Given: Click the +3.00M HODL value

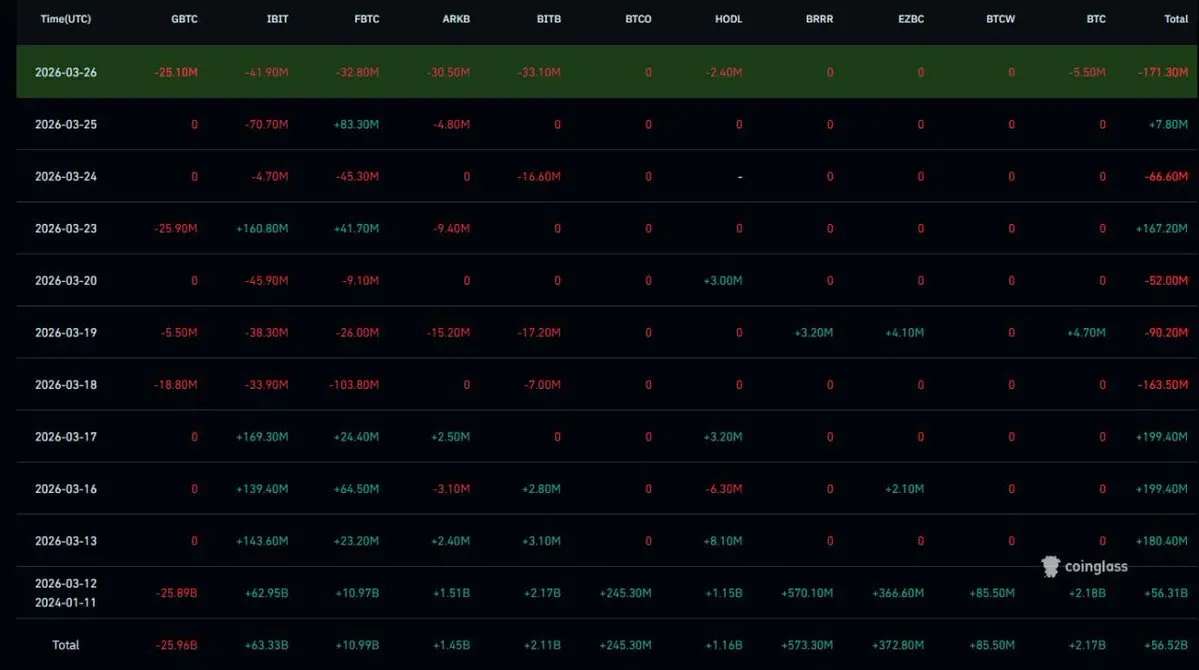Looking at the screenshot, I should point(723,281).
